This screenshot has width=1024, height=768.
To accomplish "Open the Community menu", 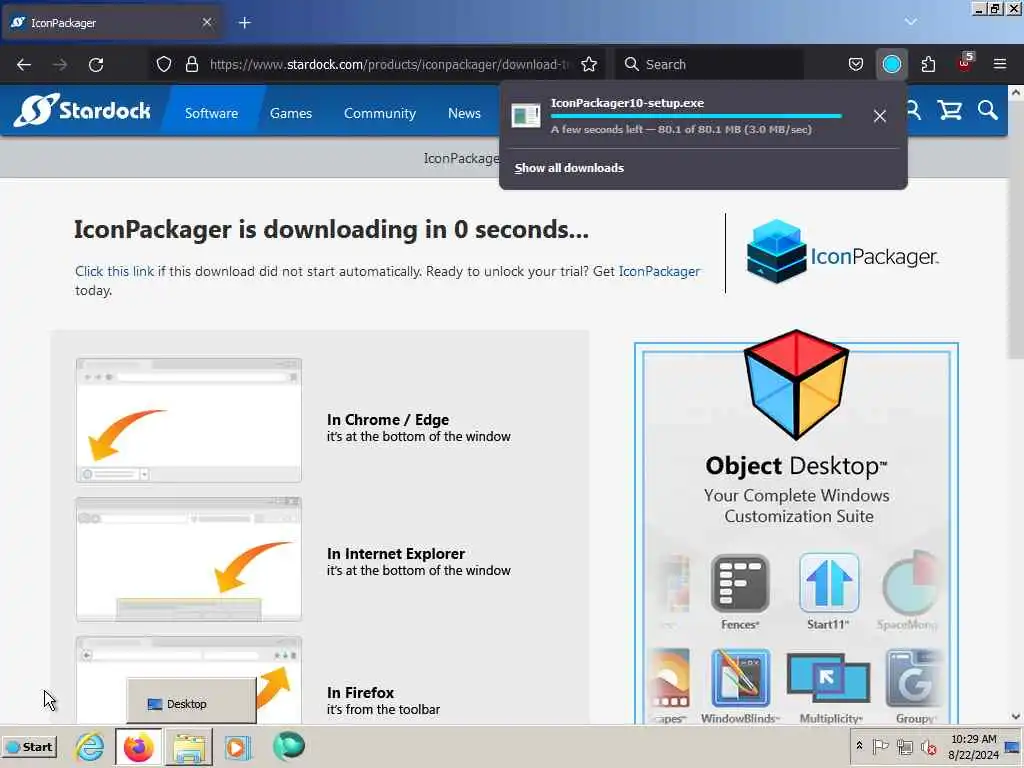I will 379,113.
